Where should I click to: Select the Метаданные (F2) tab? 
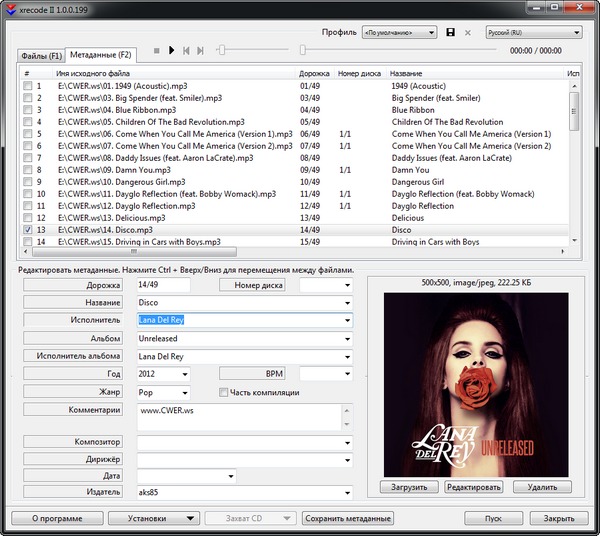pyautogui.click(x=102, y=54)
